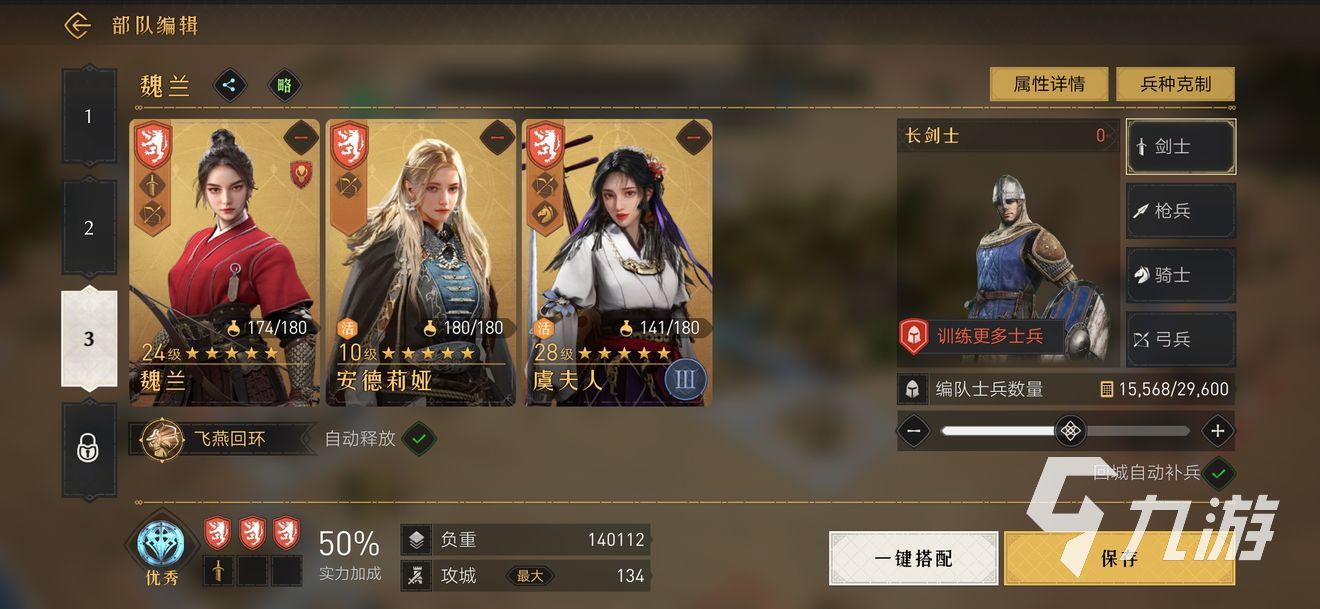This screenshot has height=609, width=1320.
Task: Select the 弓兵 troop type
Action: (x=1181, y=339)
